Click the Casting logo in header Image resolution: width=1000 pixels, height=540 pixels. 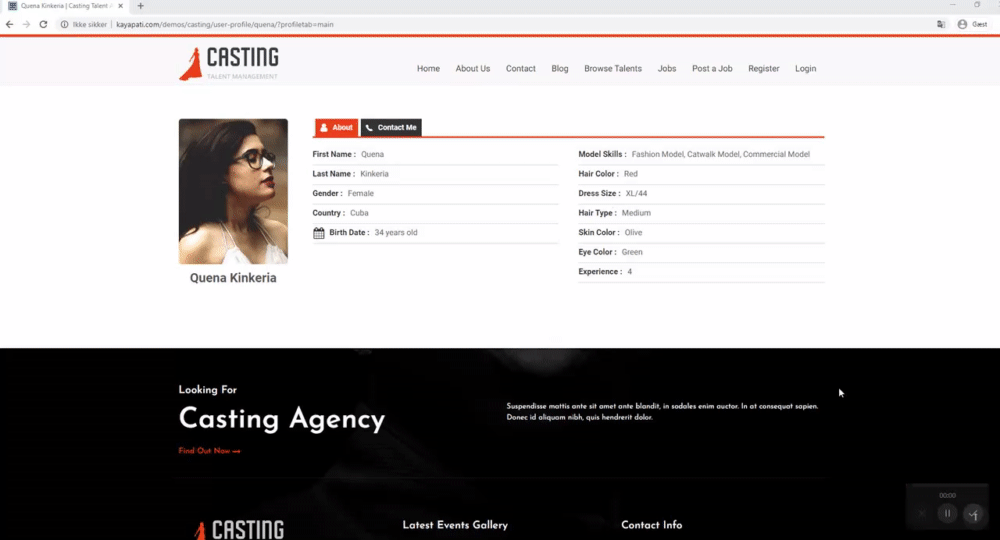point(229,64)
